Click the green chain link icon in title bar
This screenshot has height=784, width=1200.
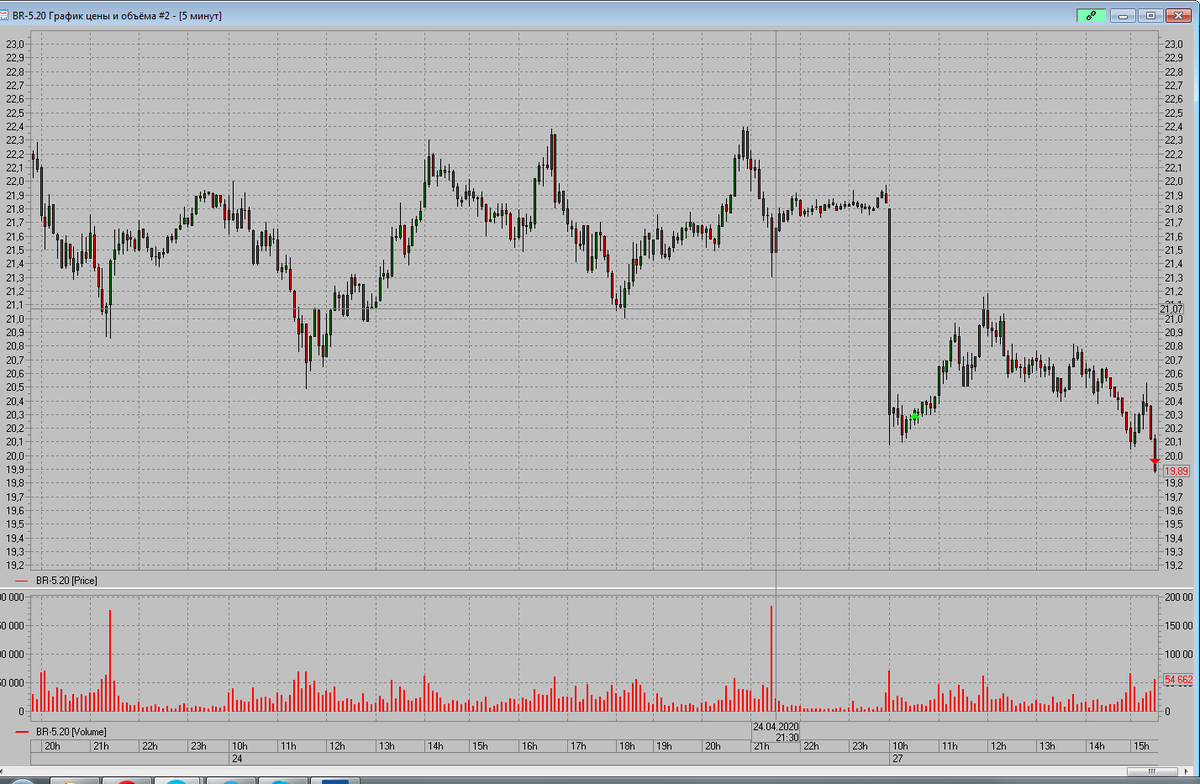click(x=1091, y=15)
